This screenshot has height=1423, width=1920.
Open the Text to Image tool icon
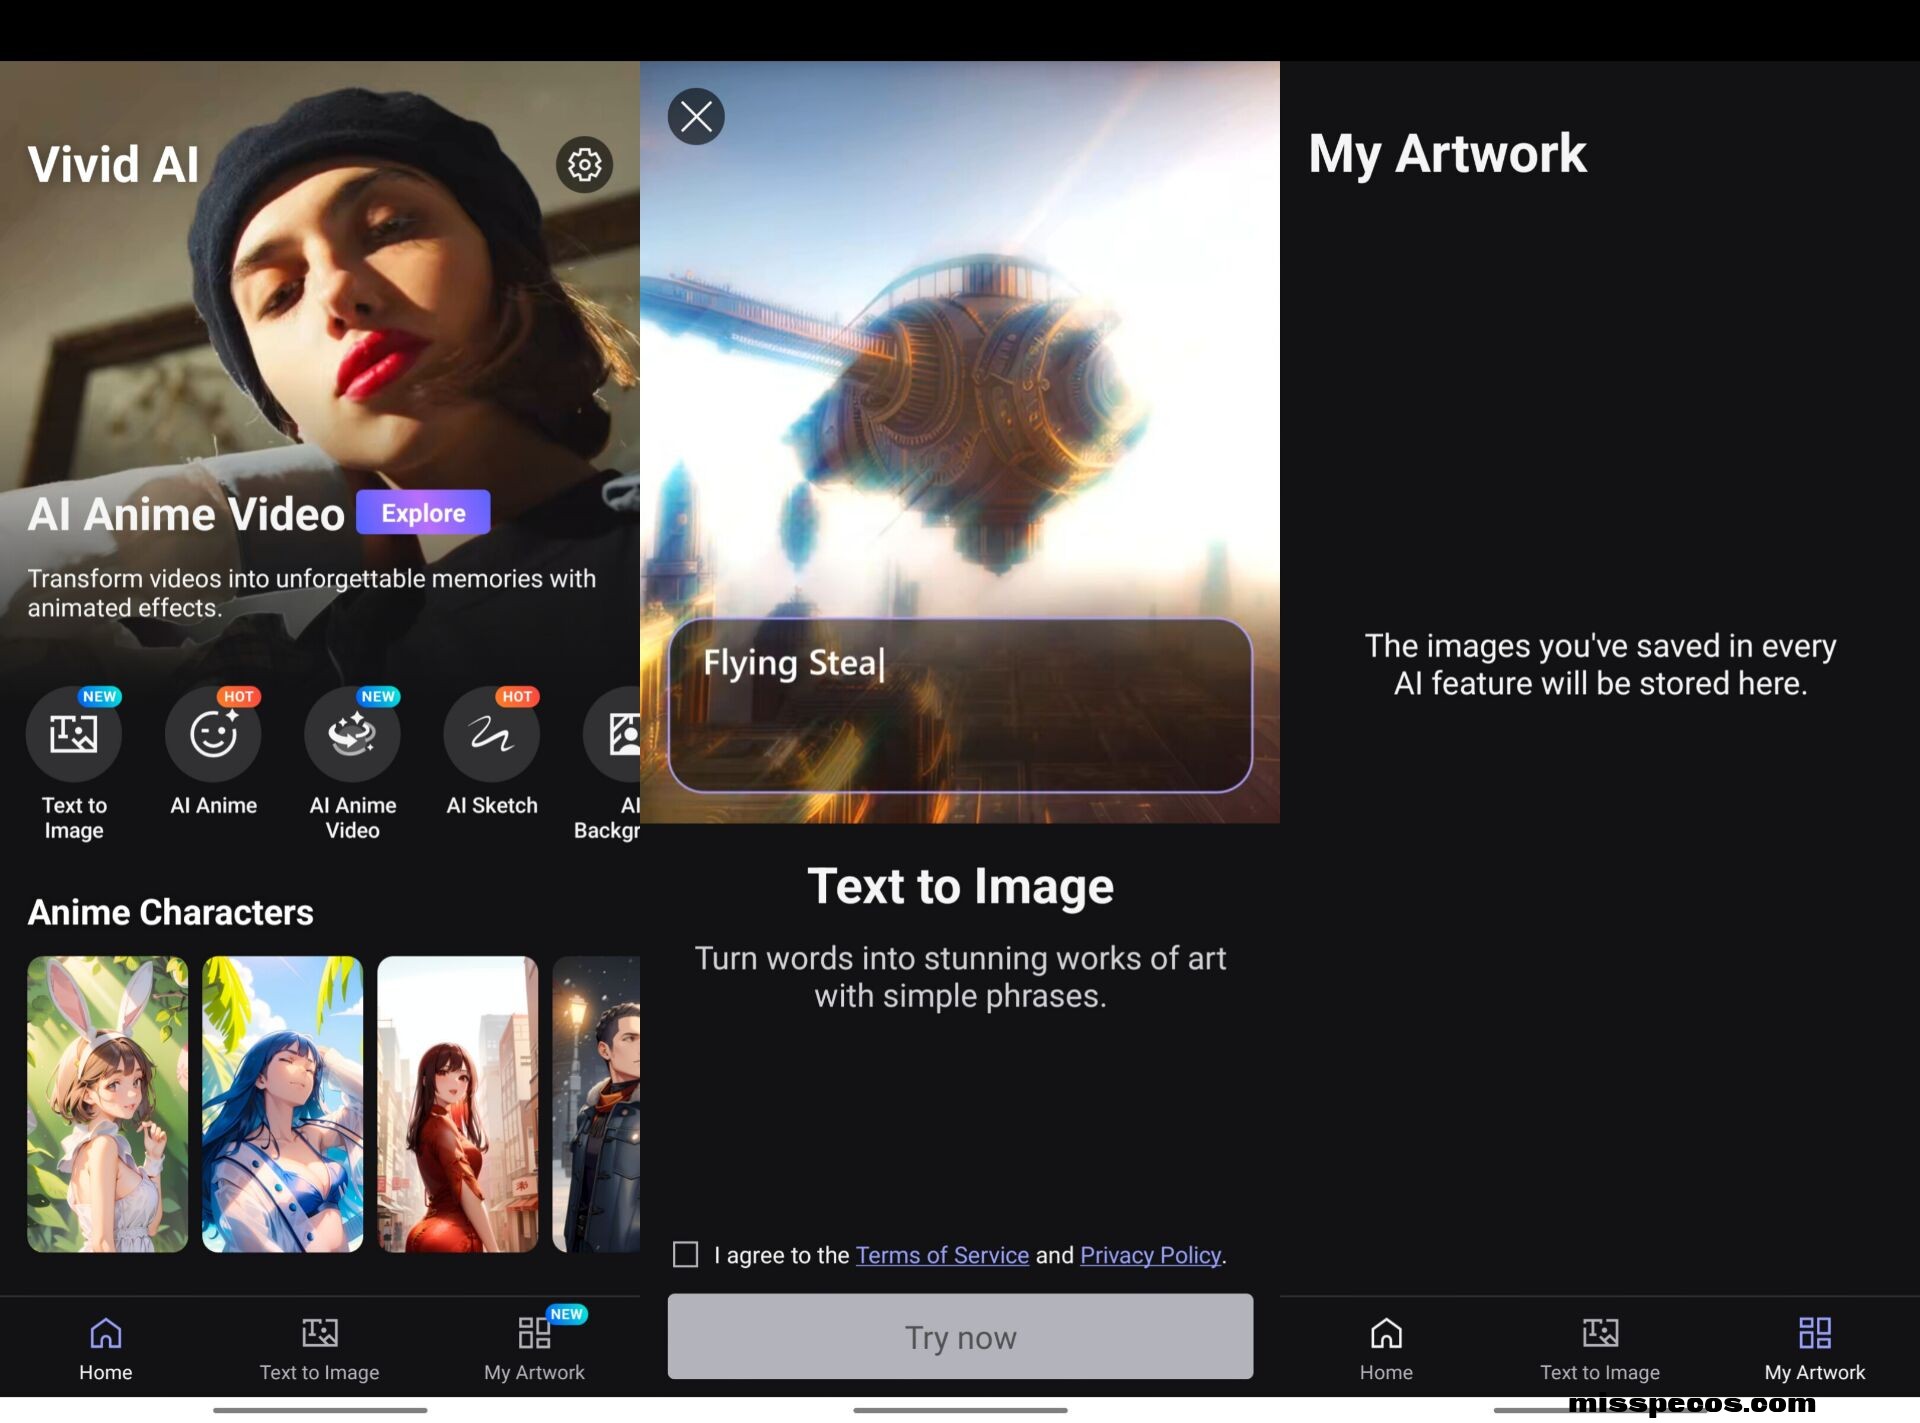click(74, 735)
